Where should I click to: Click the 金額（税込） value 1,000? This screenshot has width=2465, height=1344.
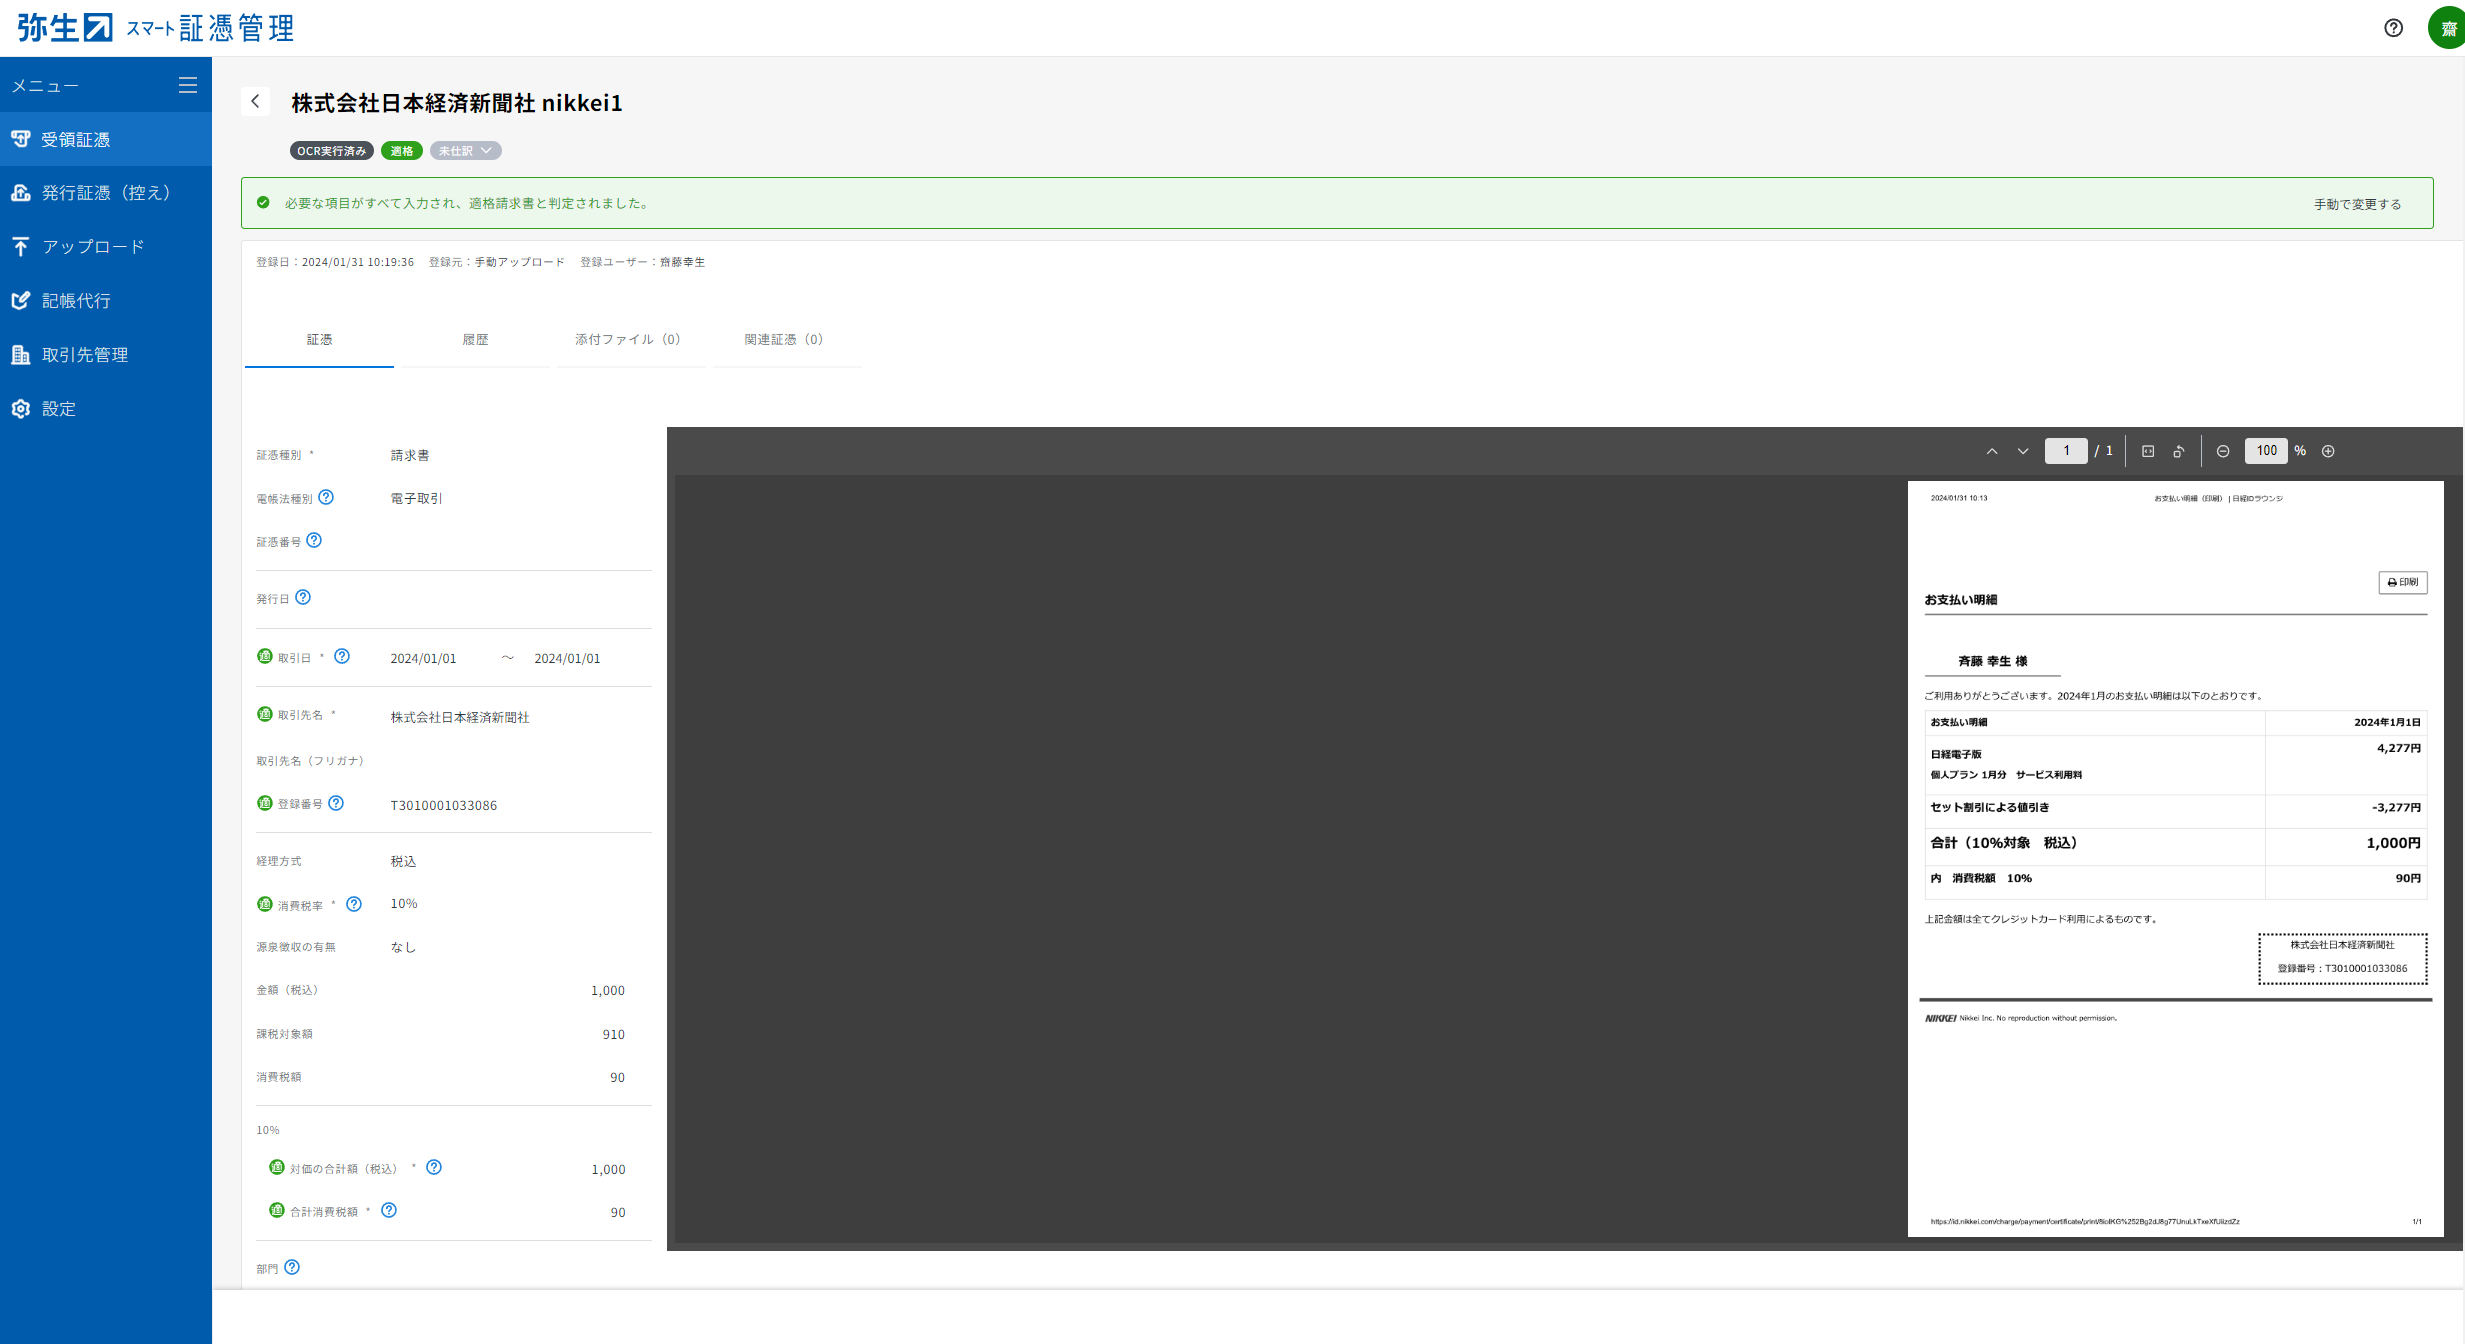(607, 990)
